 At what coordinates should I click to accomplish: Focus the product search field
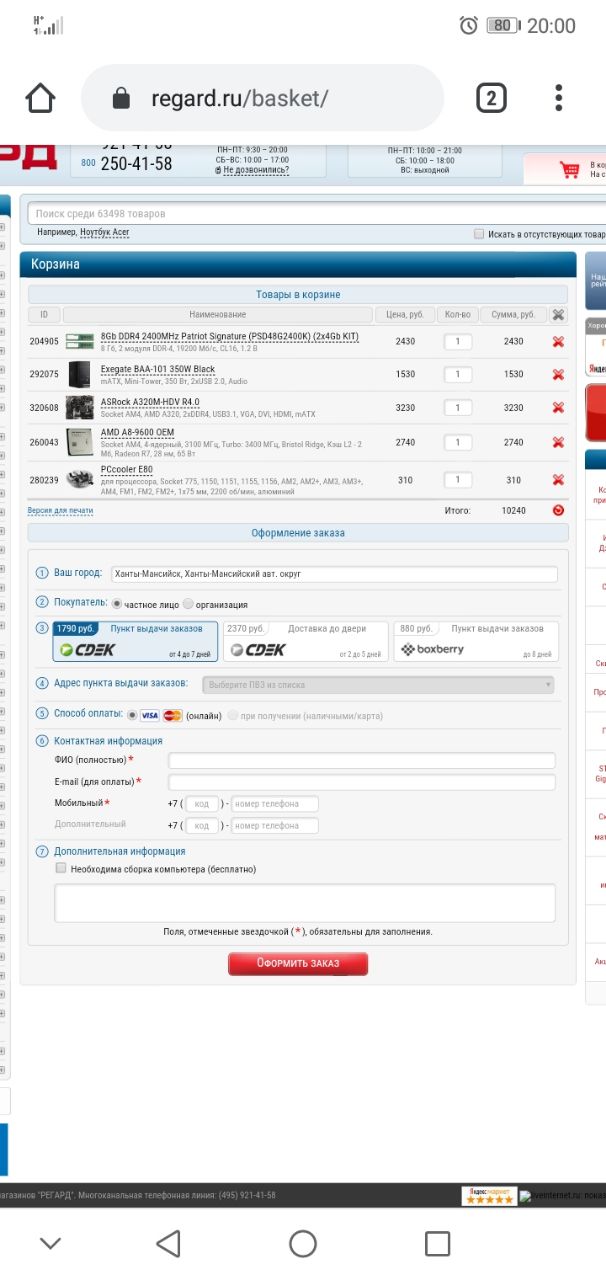click(x=316, y=213)
